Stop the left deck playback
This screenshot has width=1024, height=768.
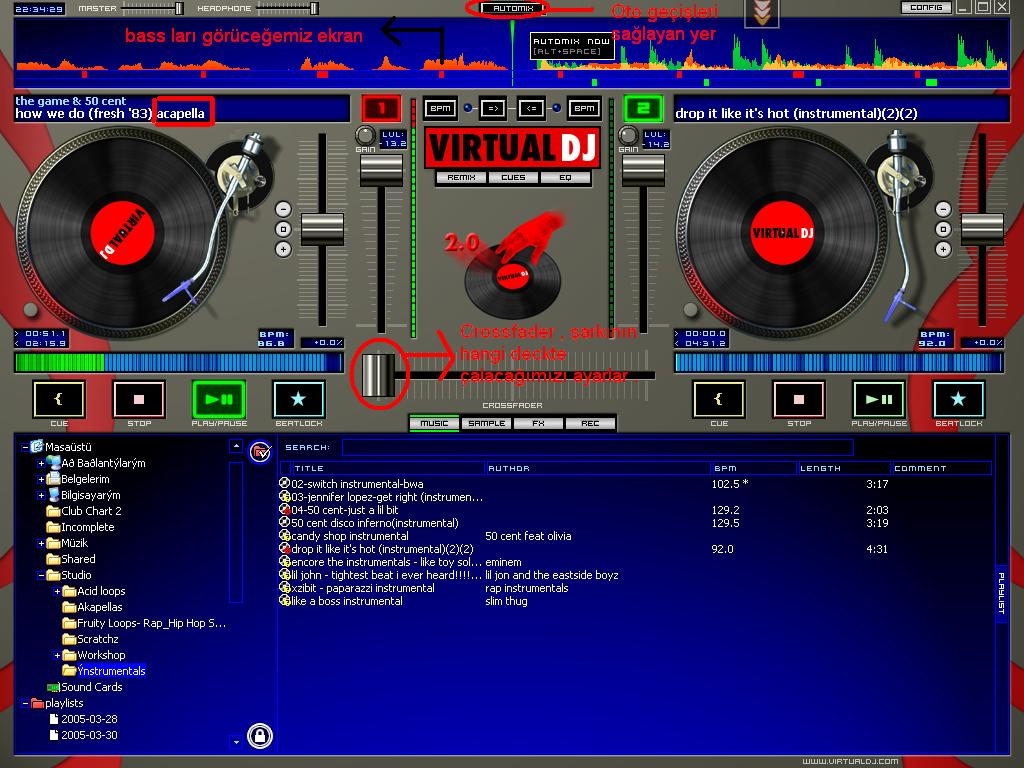click(139, 399)
